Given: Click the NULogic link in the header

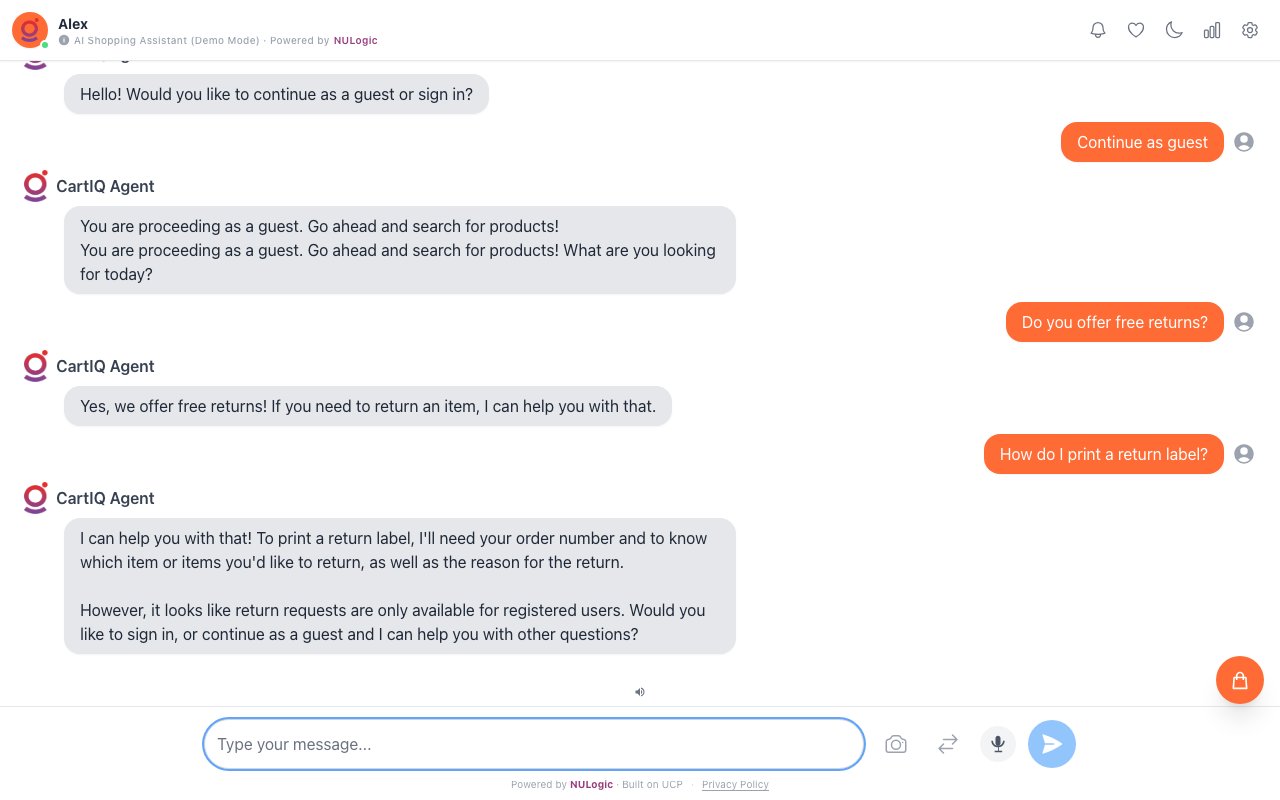Looking at the screenshot, I should click(356, 41).
